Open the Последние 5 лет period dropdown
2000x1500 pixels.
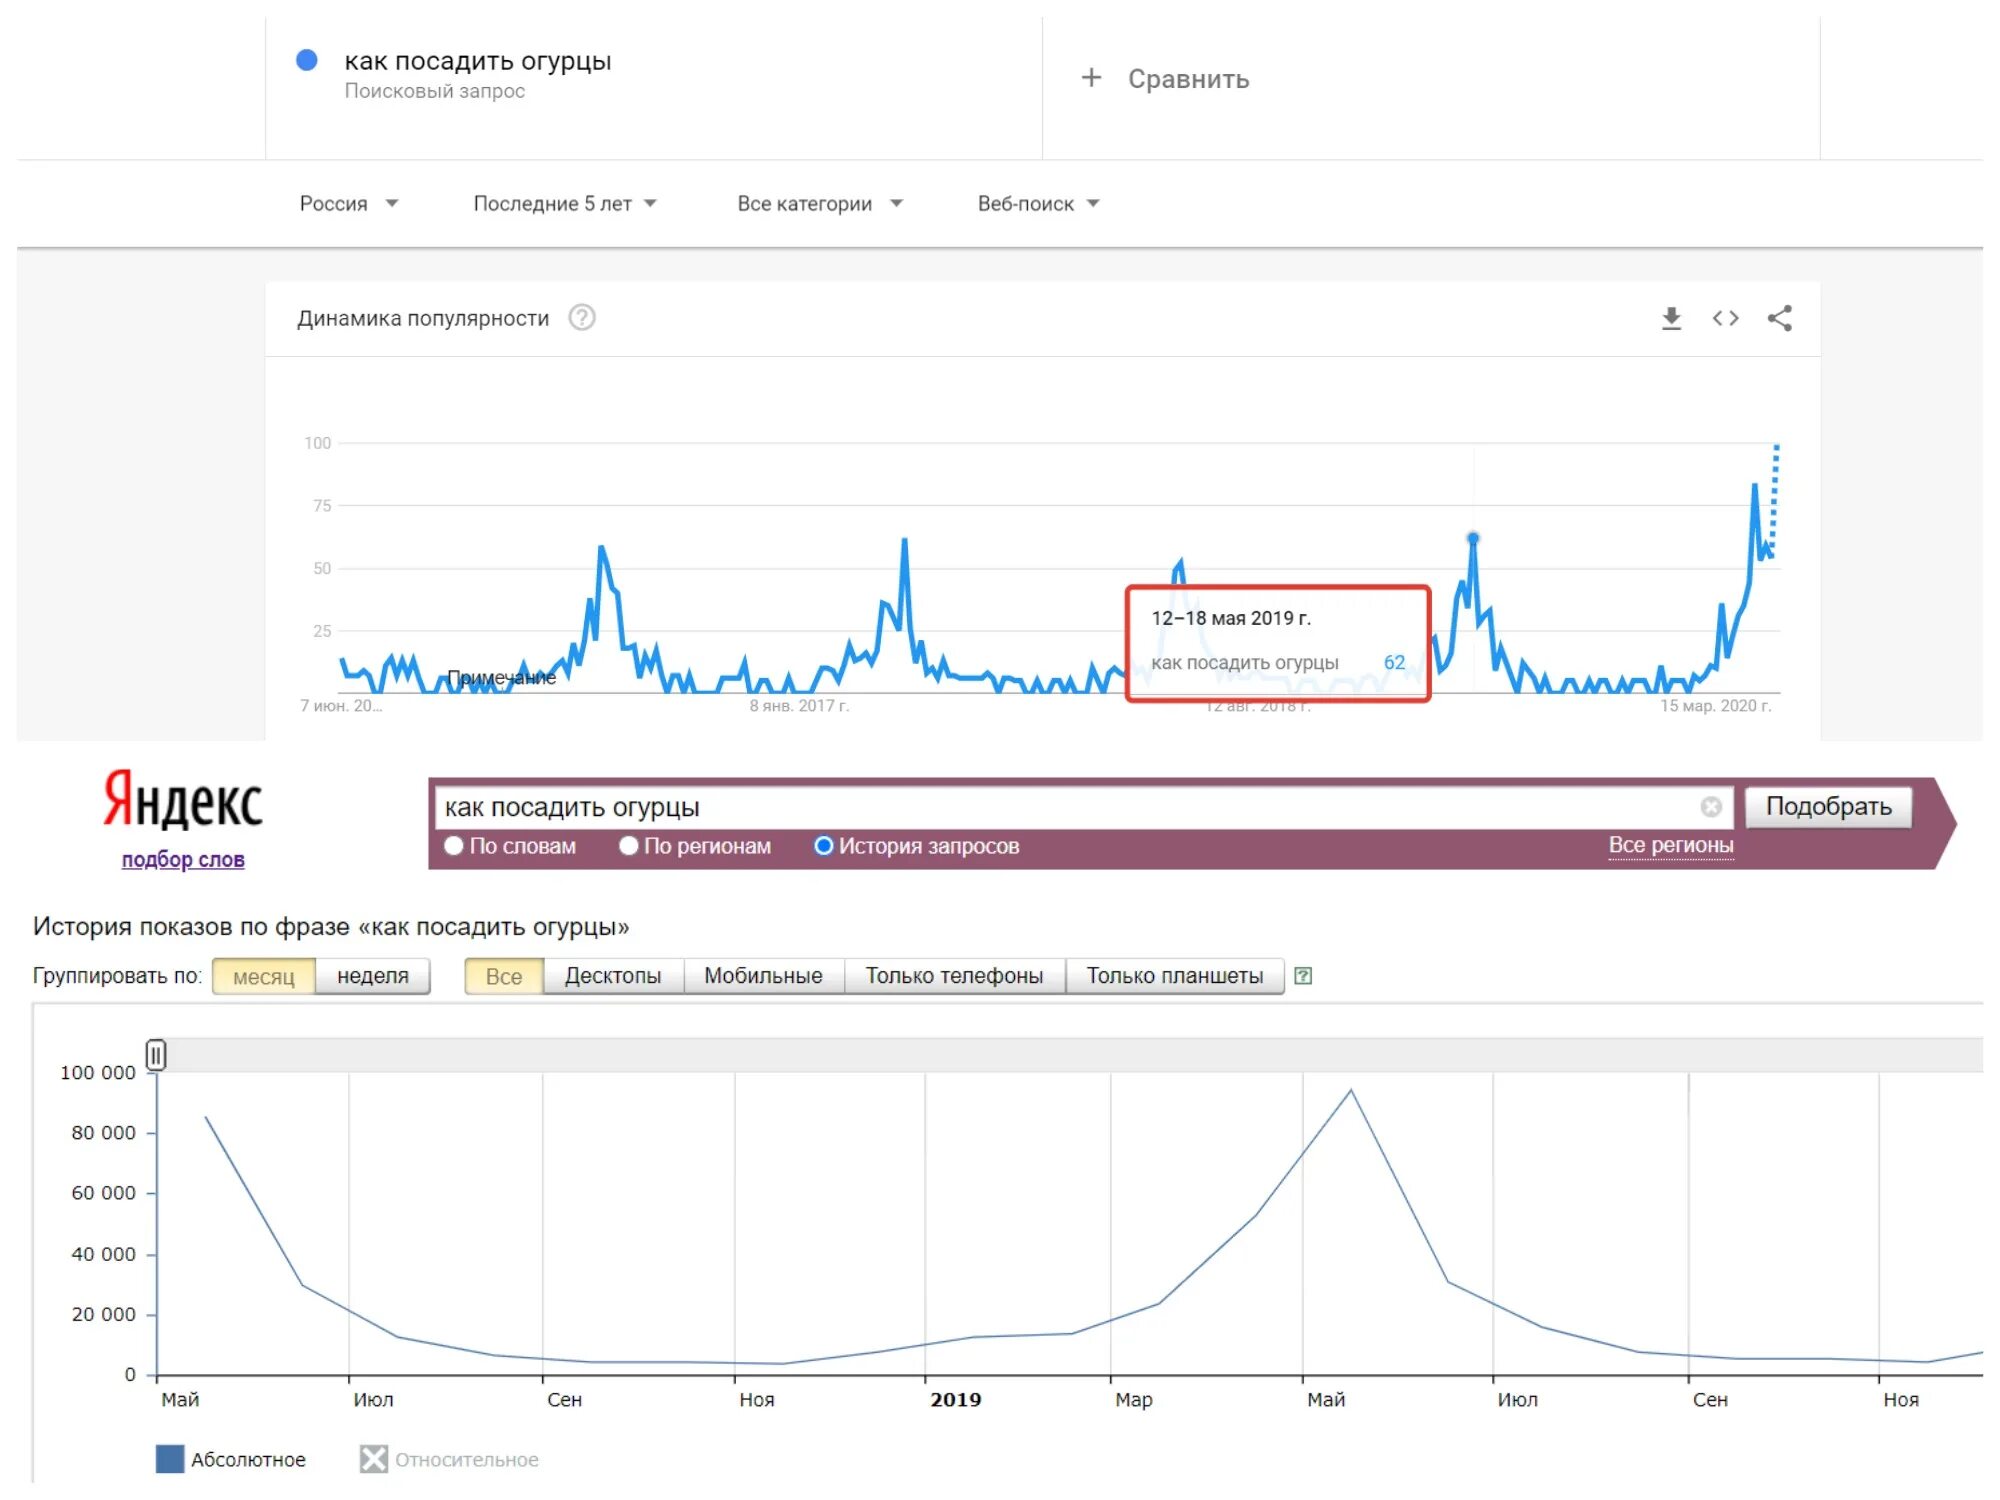[x=565, y=204]
